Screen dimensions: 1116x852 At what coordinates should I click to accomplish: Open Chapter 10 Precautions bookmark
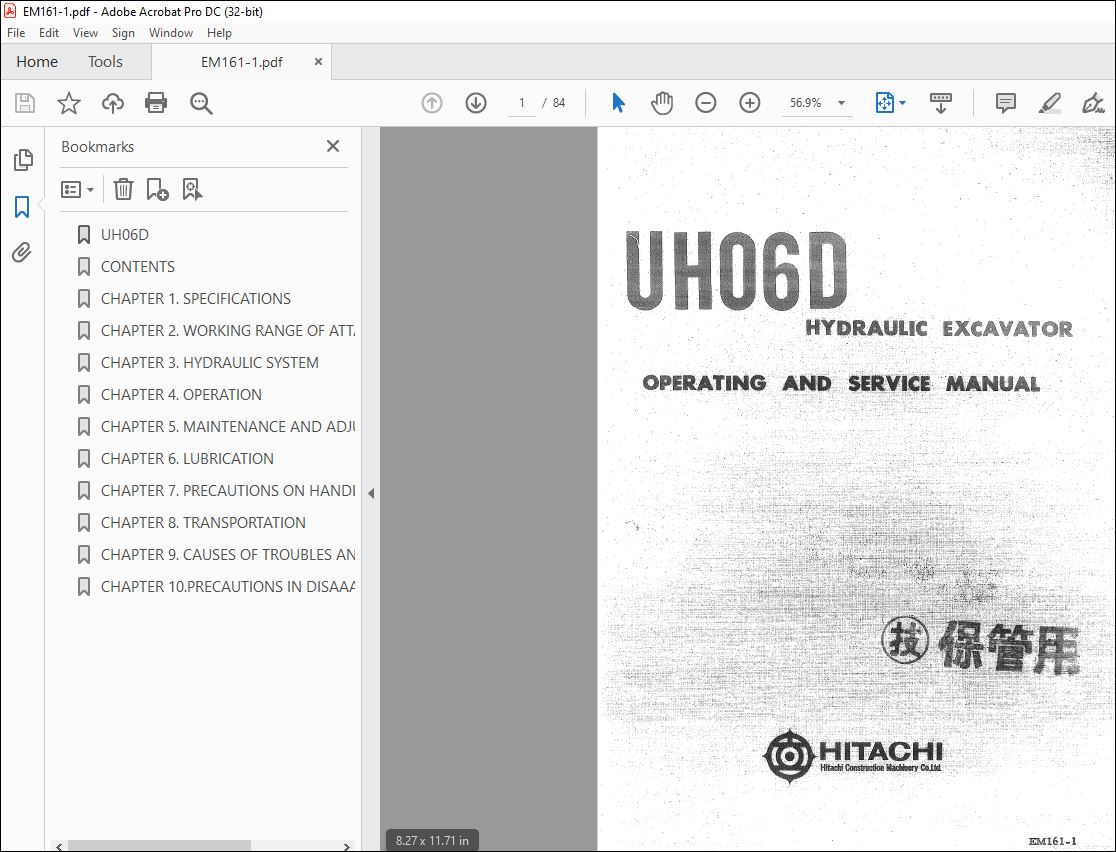pyautogui.click(x=228, y=587)
